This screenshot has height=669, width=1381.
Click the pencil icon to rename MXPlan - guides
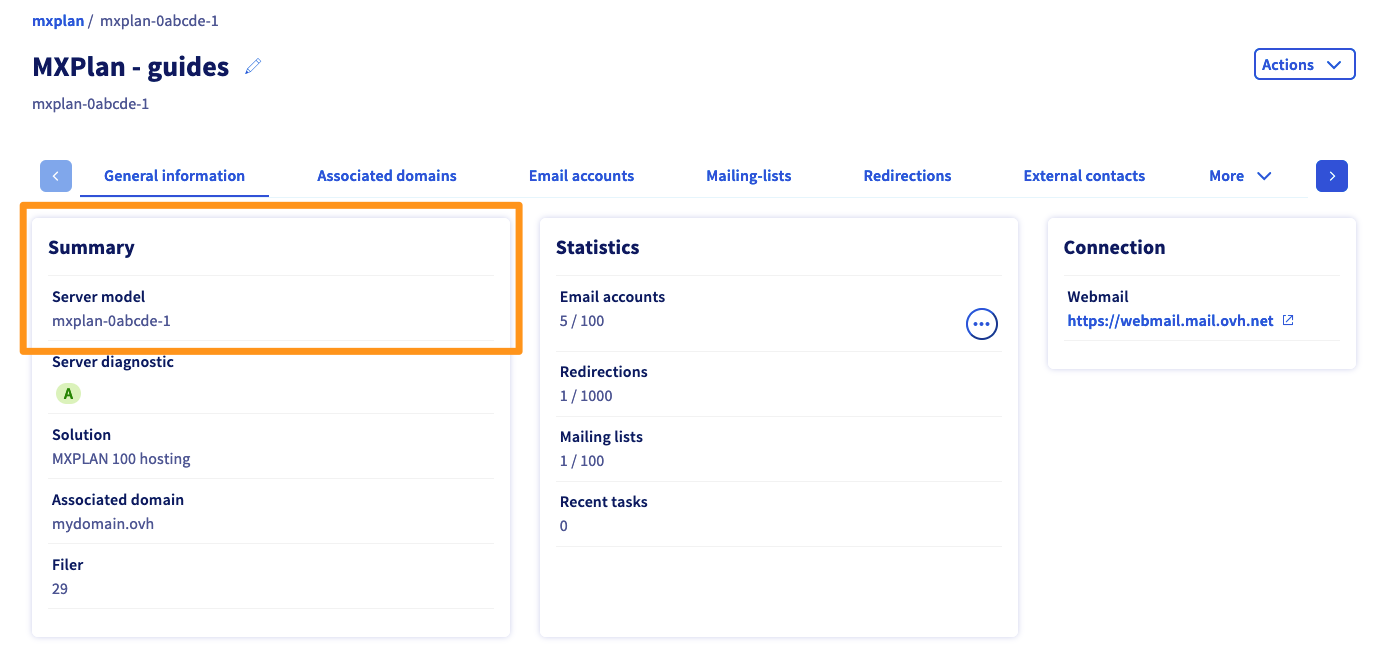pyautogui.click(x=253, y=67)
